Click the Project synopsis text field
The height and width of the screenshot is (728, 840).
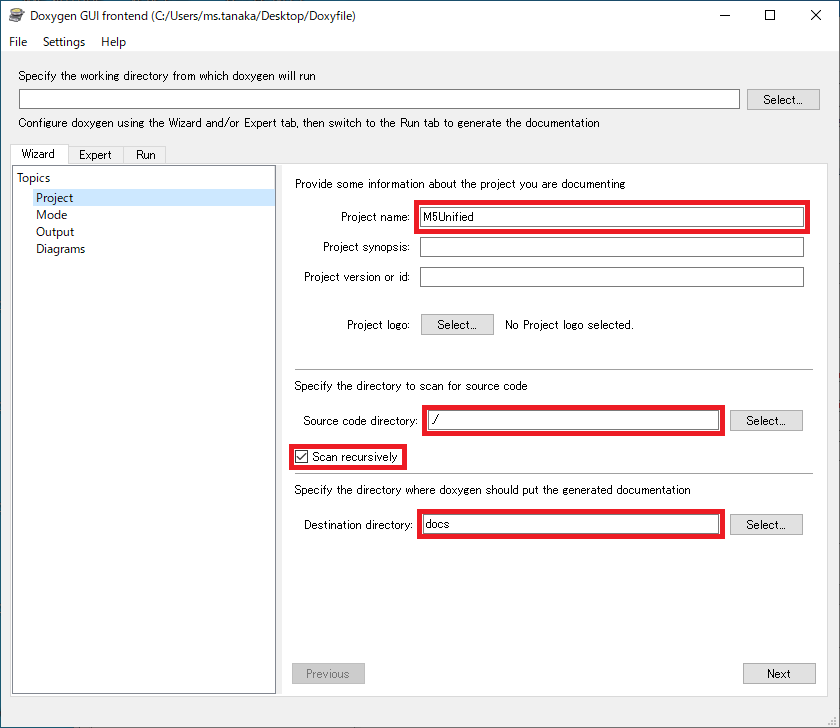pos(611,247)
